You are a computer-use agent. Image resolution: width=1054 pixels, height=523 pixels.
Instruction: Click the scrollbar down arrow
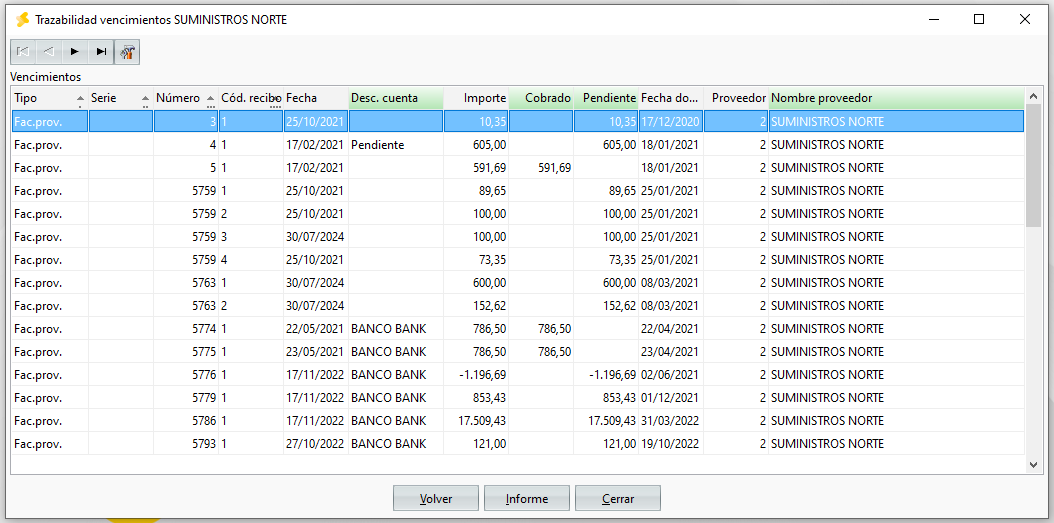pyautogui.click(x=1033, y=464)
